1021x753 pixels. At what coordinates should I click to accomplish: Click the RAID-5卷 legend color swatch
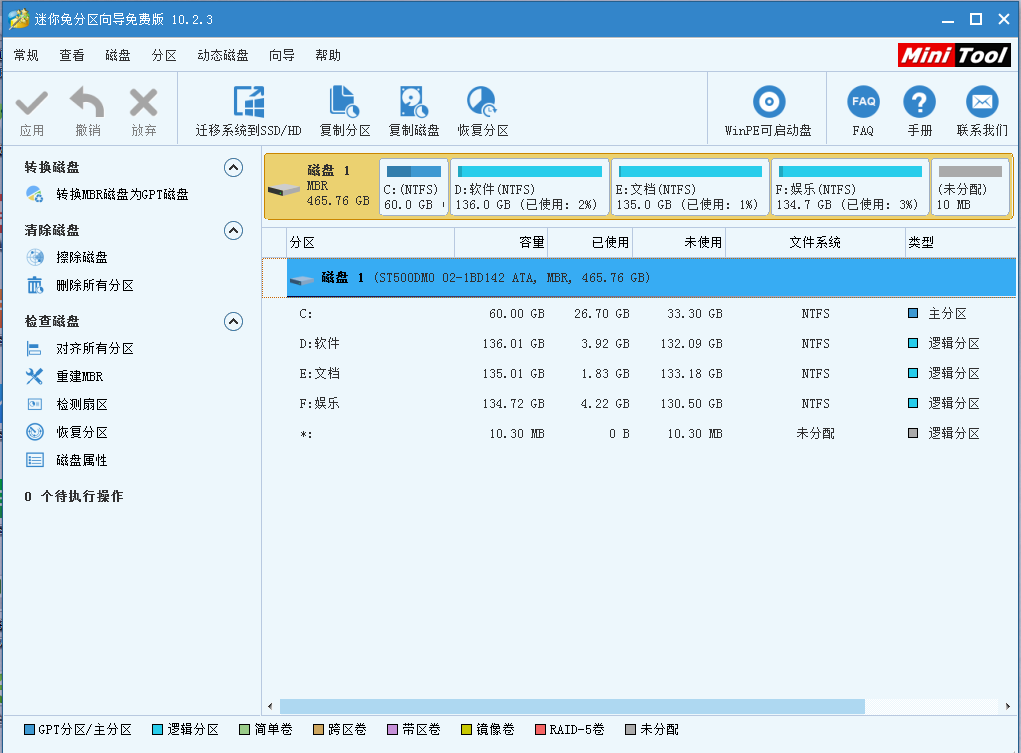pyautogui.click(x=540, y=730)
